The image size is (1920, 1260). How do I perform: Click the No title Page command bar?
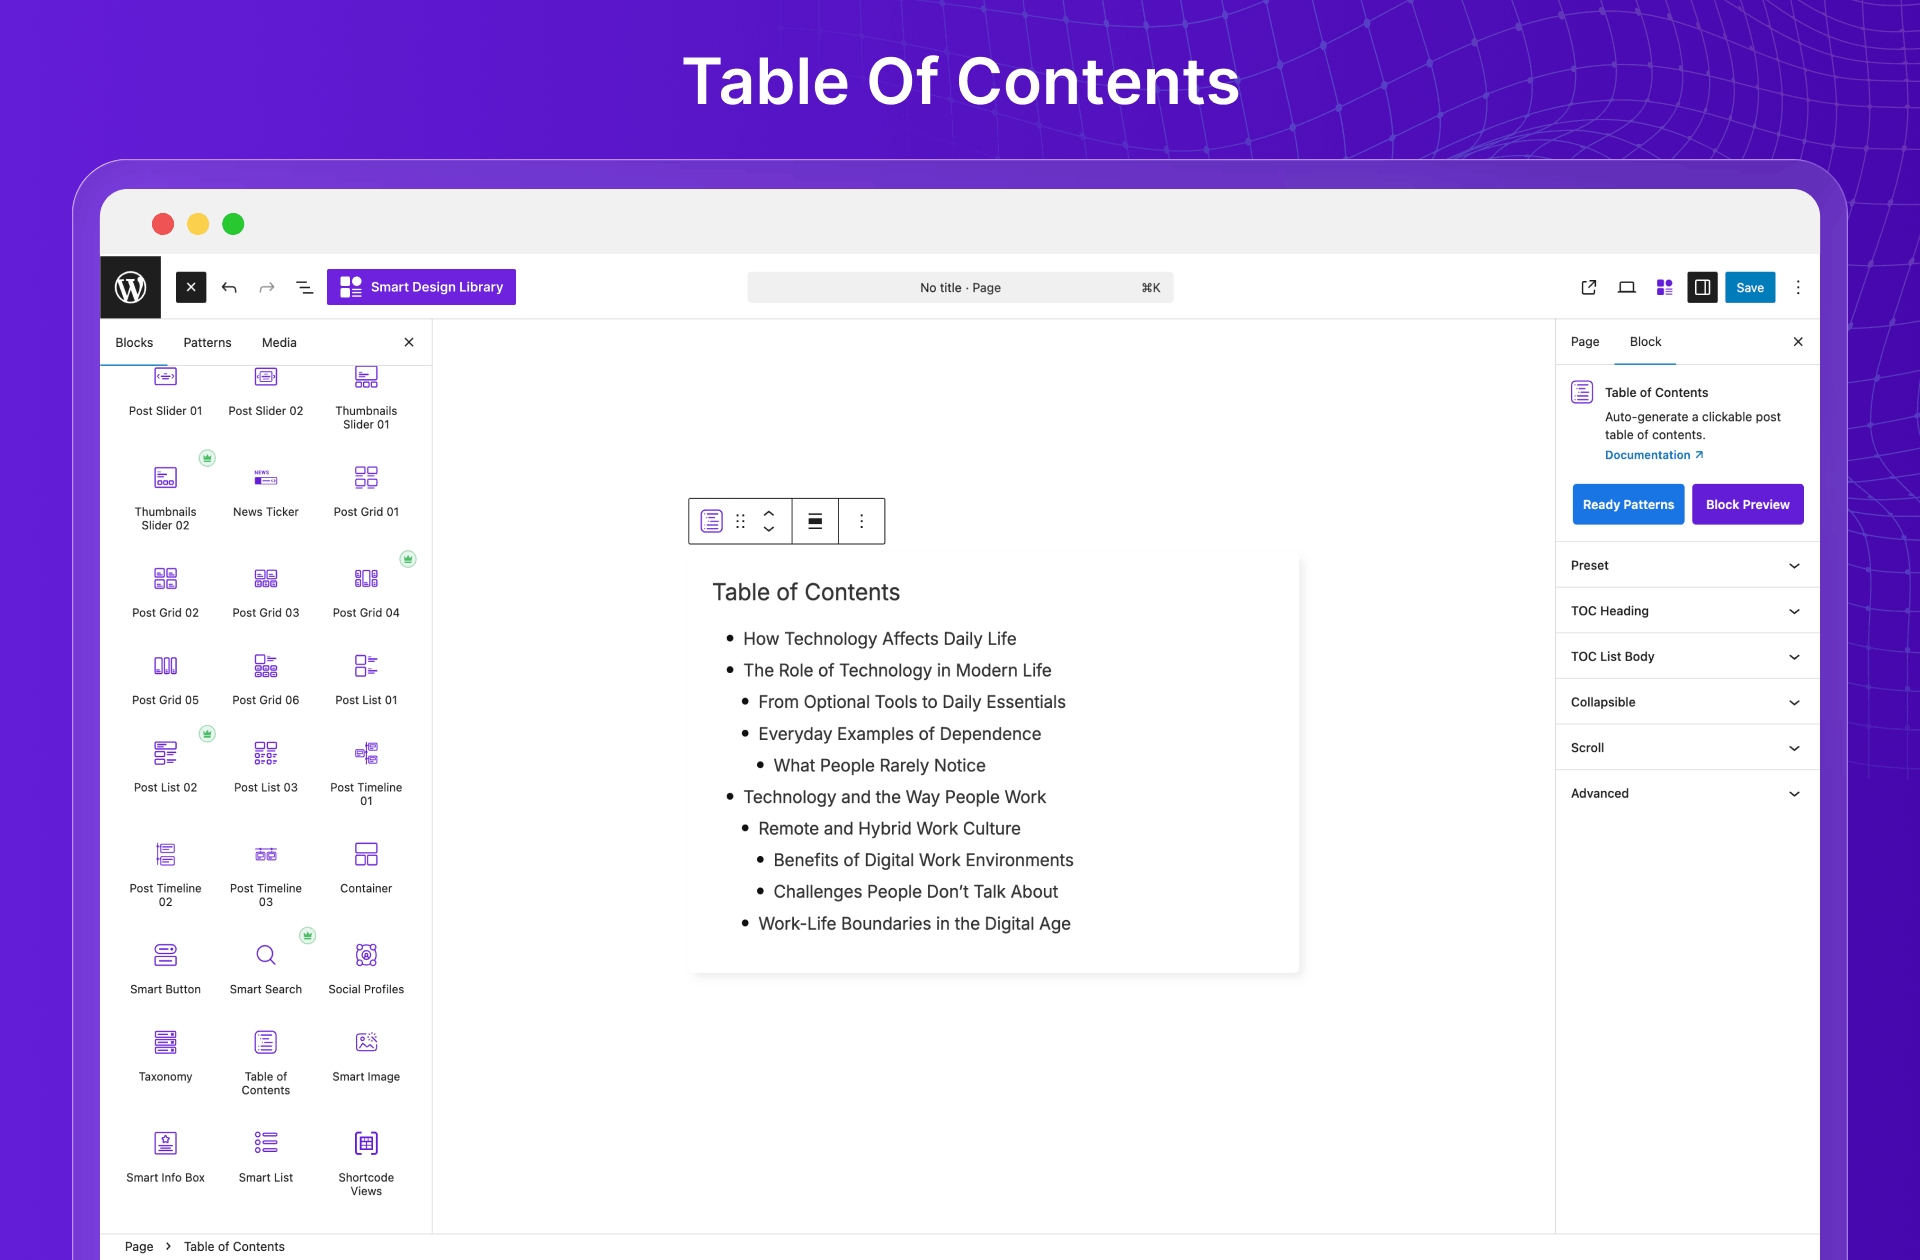point(960,288)
